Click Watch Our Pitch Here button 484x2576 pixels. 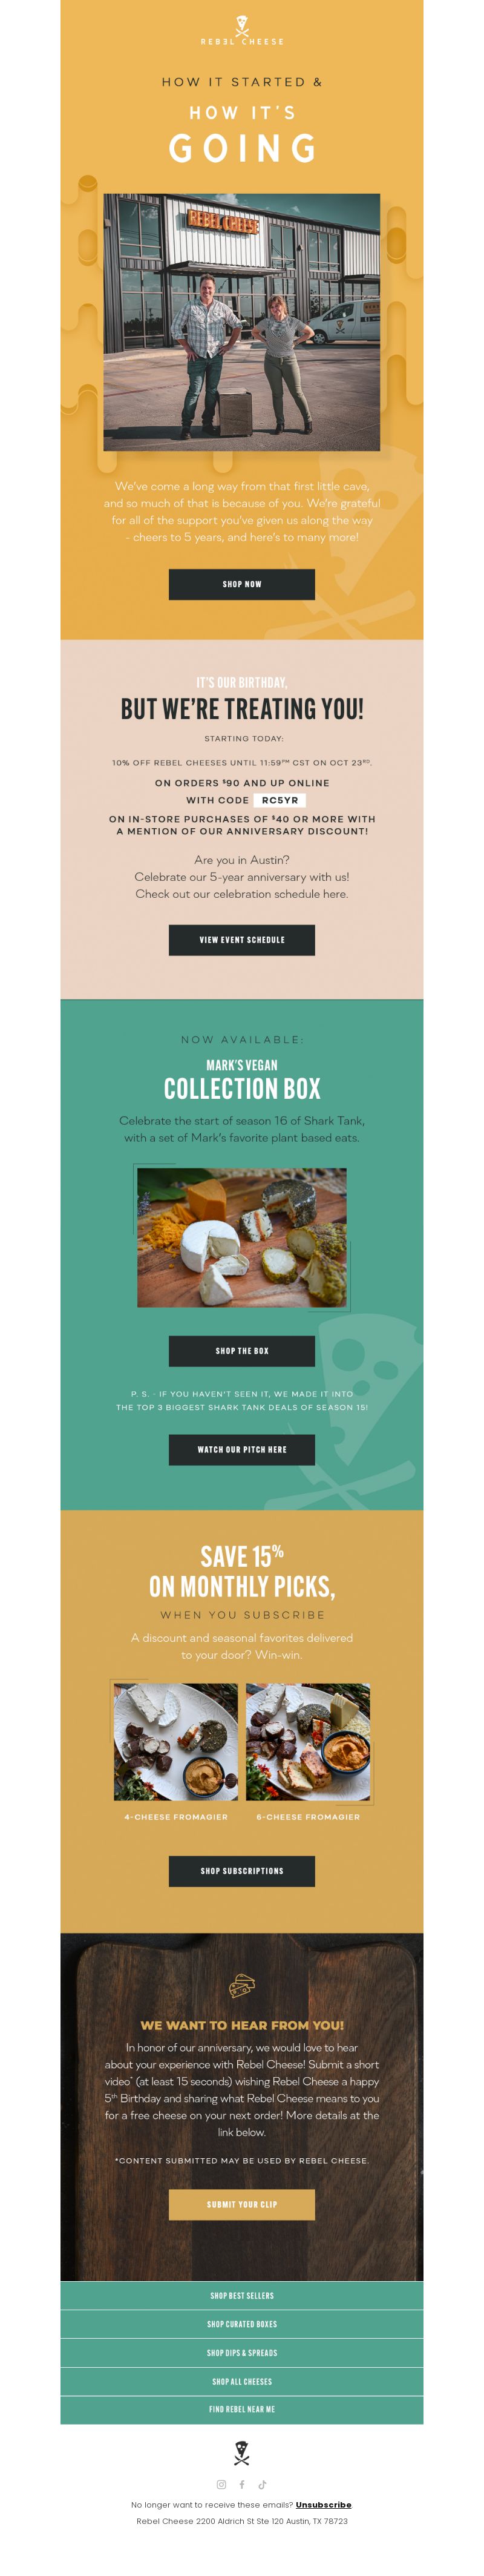(x=242, y=1449)
